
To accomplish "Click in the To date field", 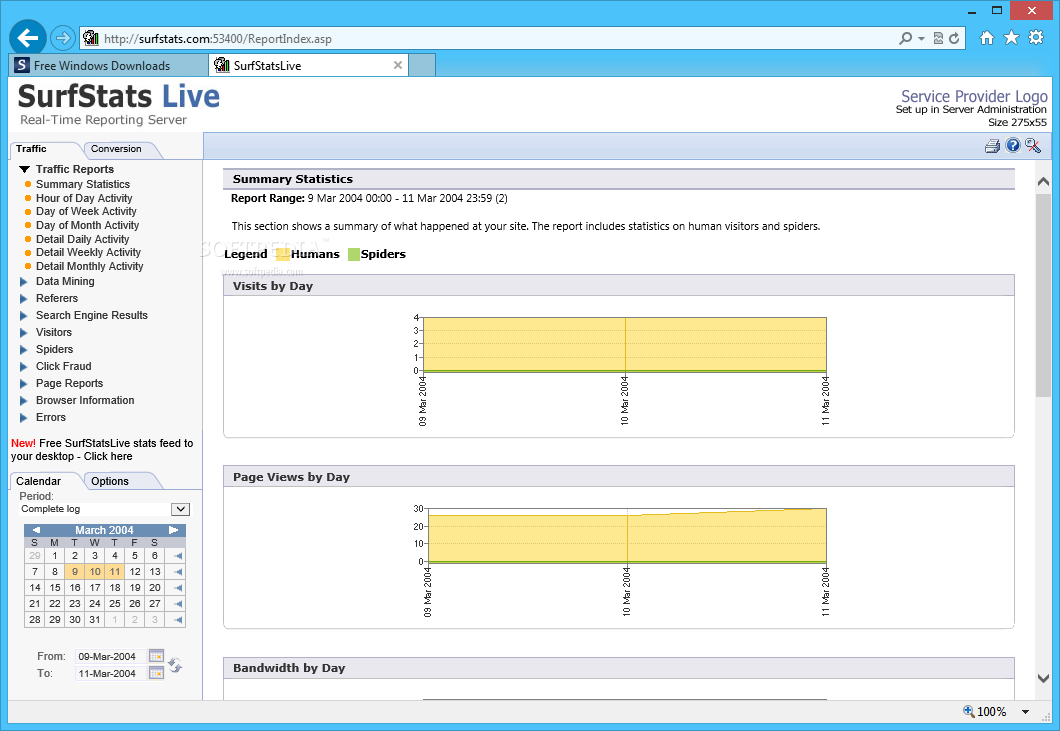I will pos(110,674).
